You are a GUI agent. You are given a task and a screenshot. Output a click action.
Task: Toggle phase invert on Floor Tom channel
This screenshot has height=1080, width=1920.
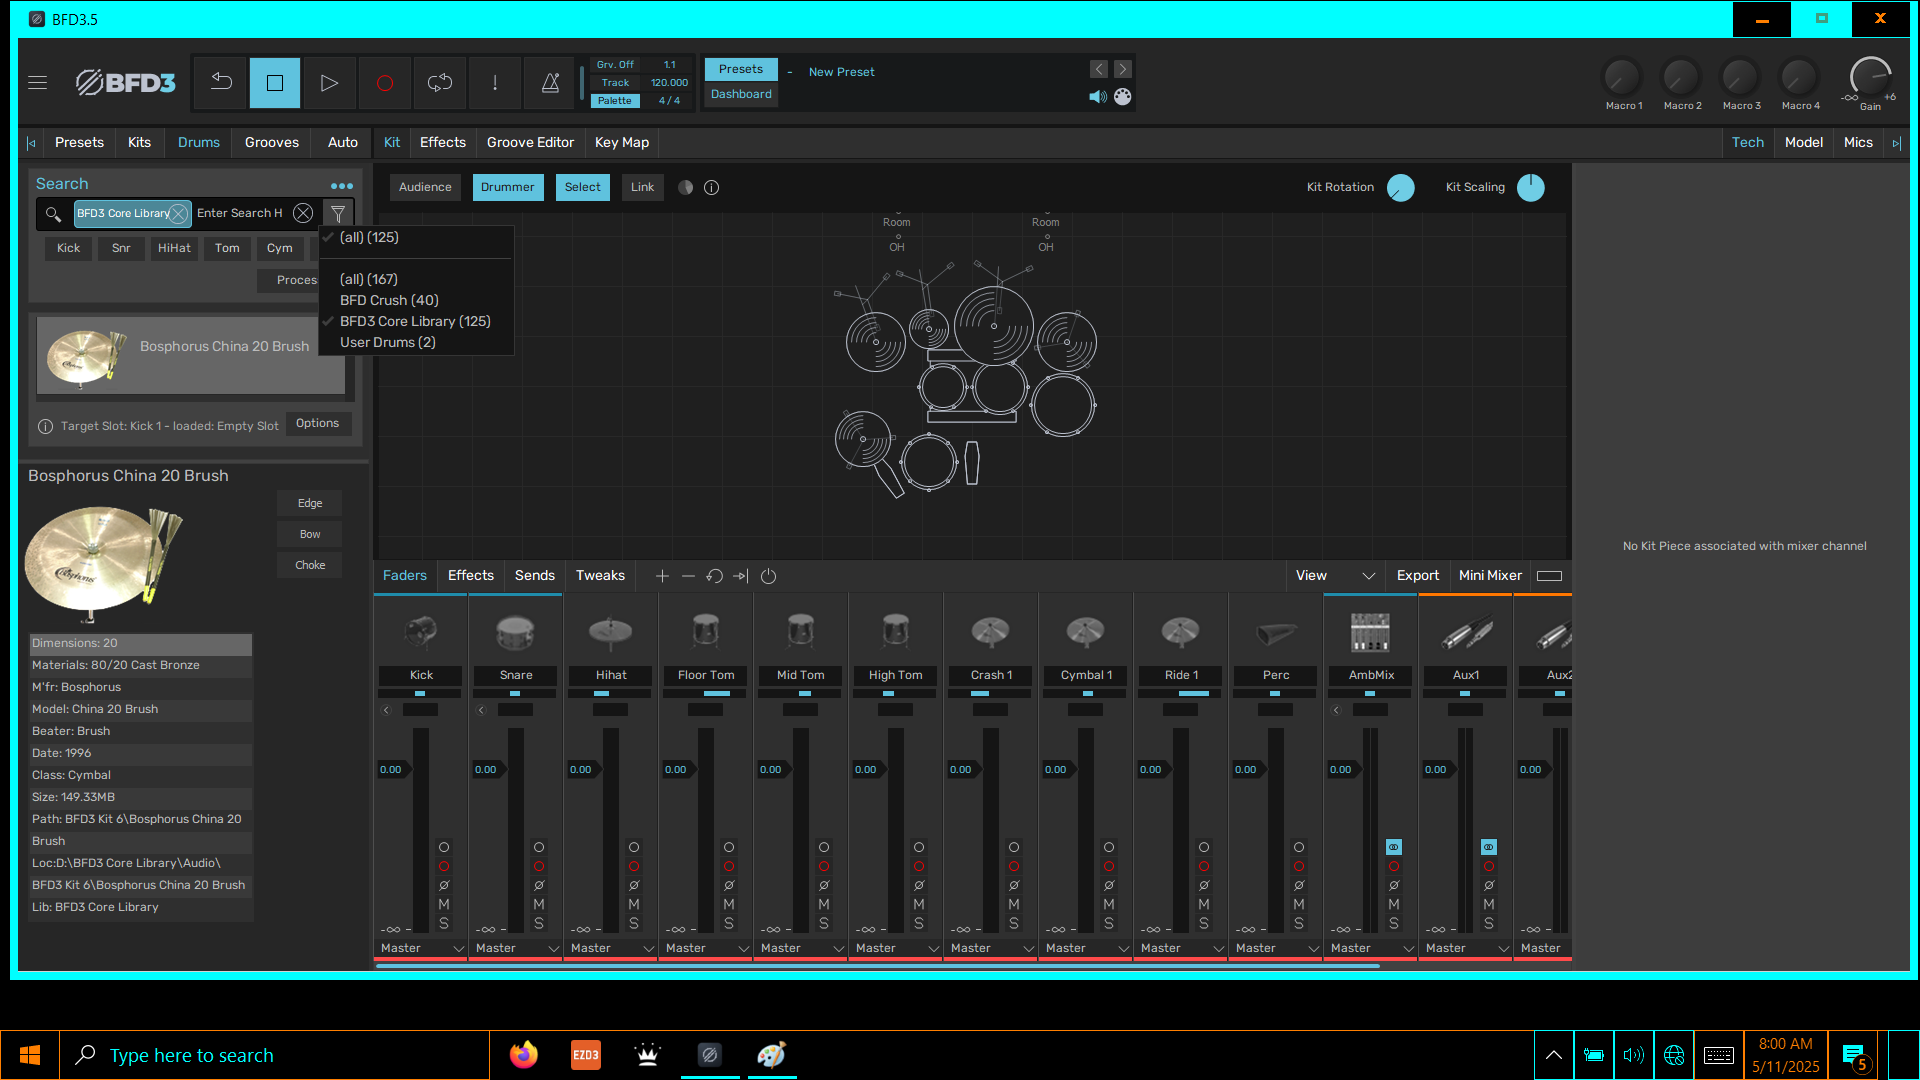[729, 885]
